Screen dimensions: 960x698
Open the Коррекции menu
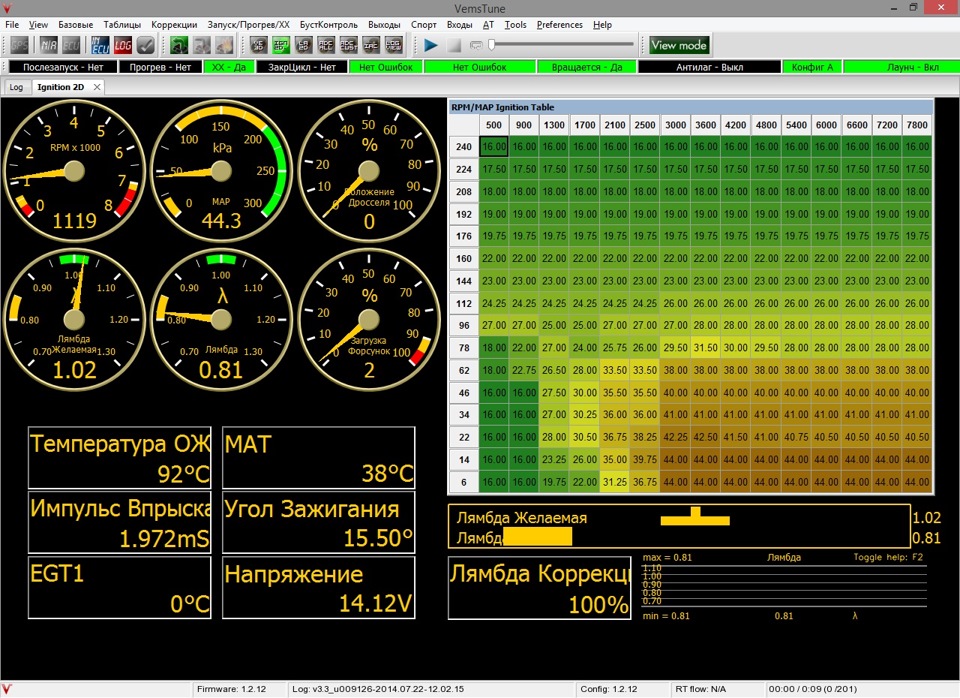pos(174,24)
